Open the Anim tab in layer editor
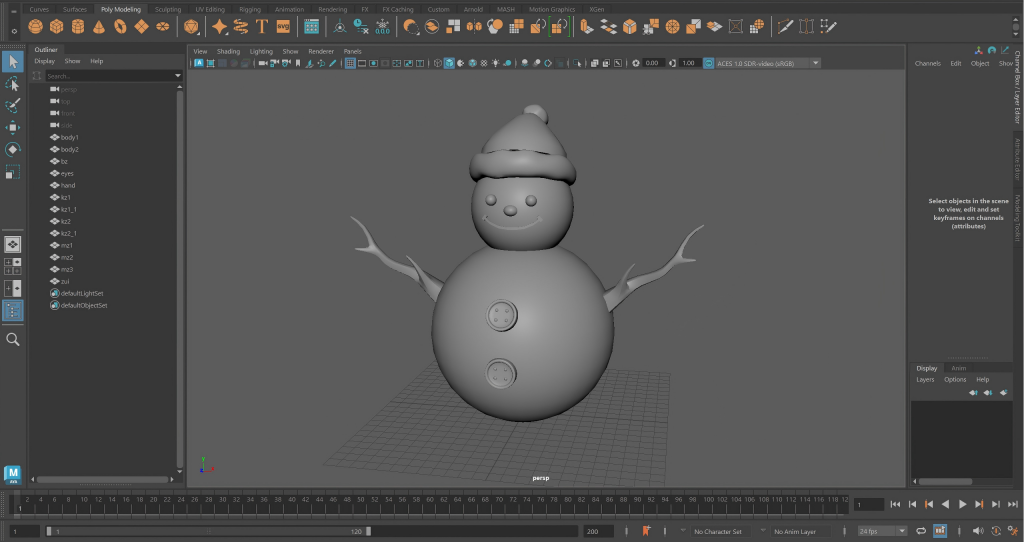 point(959,368)
